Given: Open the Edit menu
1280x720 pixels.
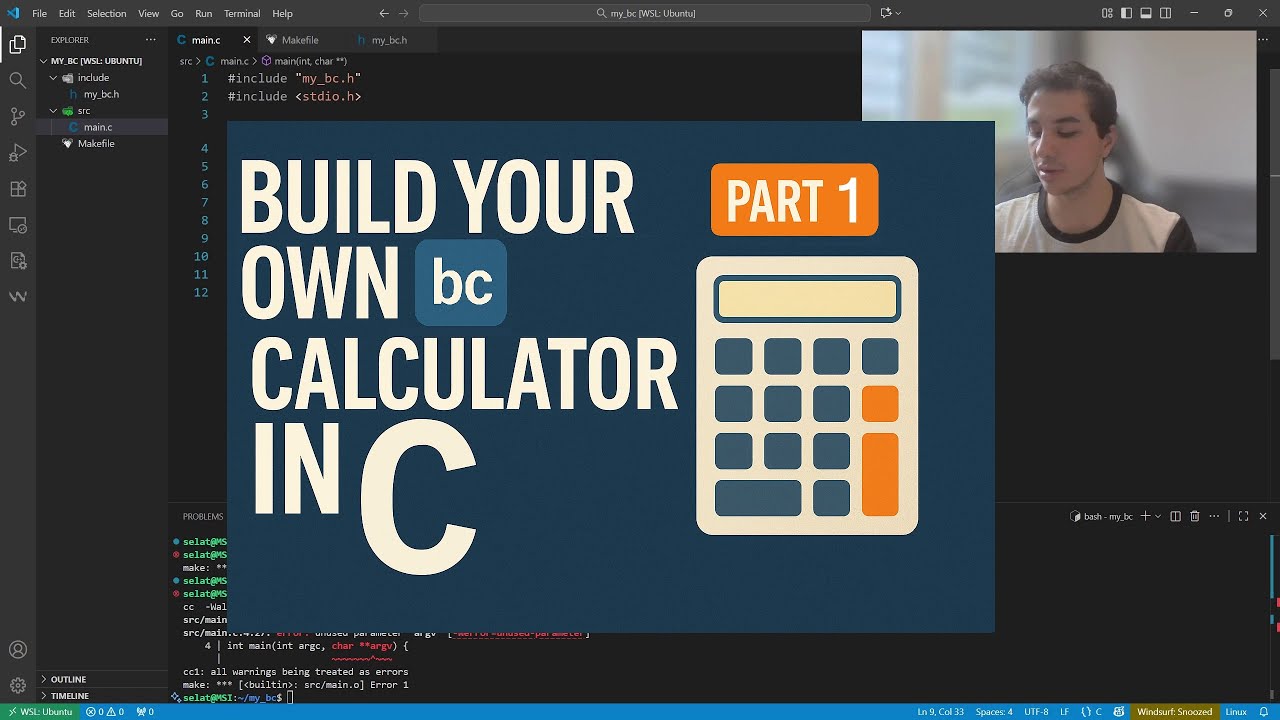Looking at the screenshot, I should pos(67,13).
